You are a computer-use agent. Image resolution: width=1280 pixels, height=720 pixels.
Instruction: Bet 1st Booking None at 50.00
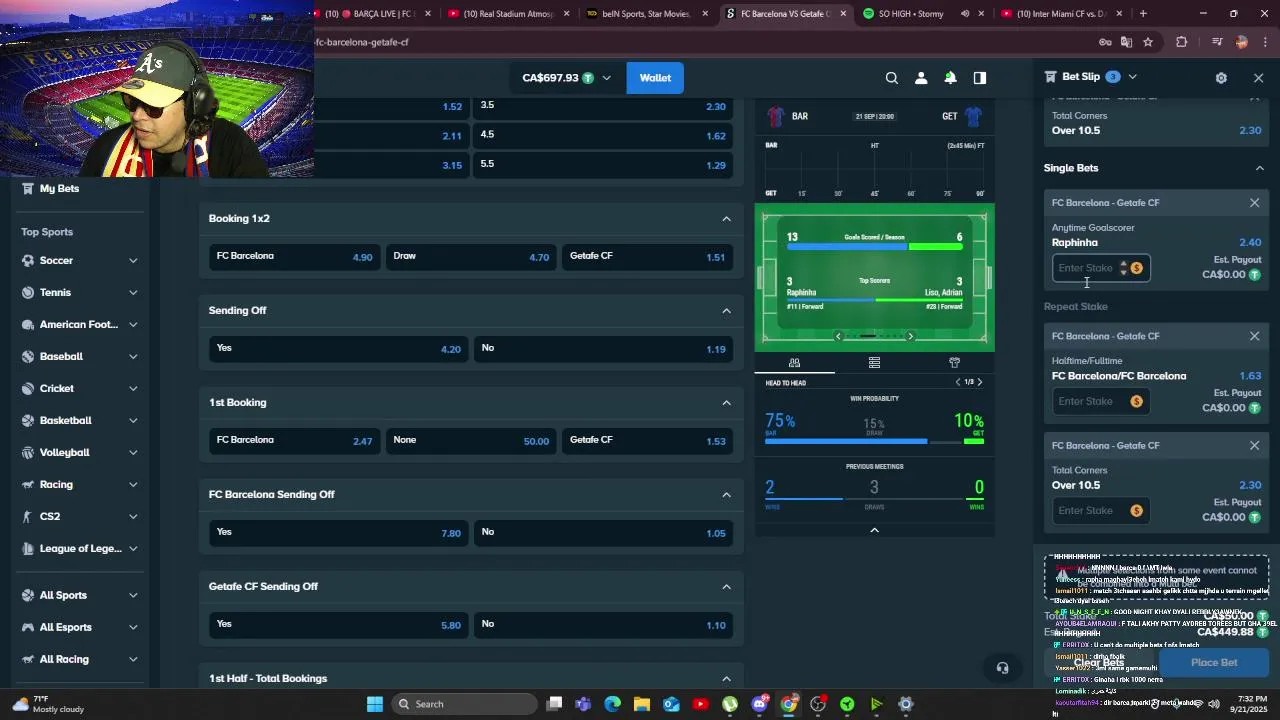470,440
